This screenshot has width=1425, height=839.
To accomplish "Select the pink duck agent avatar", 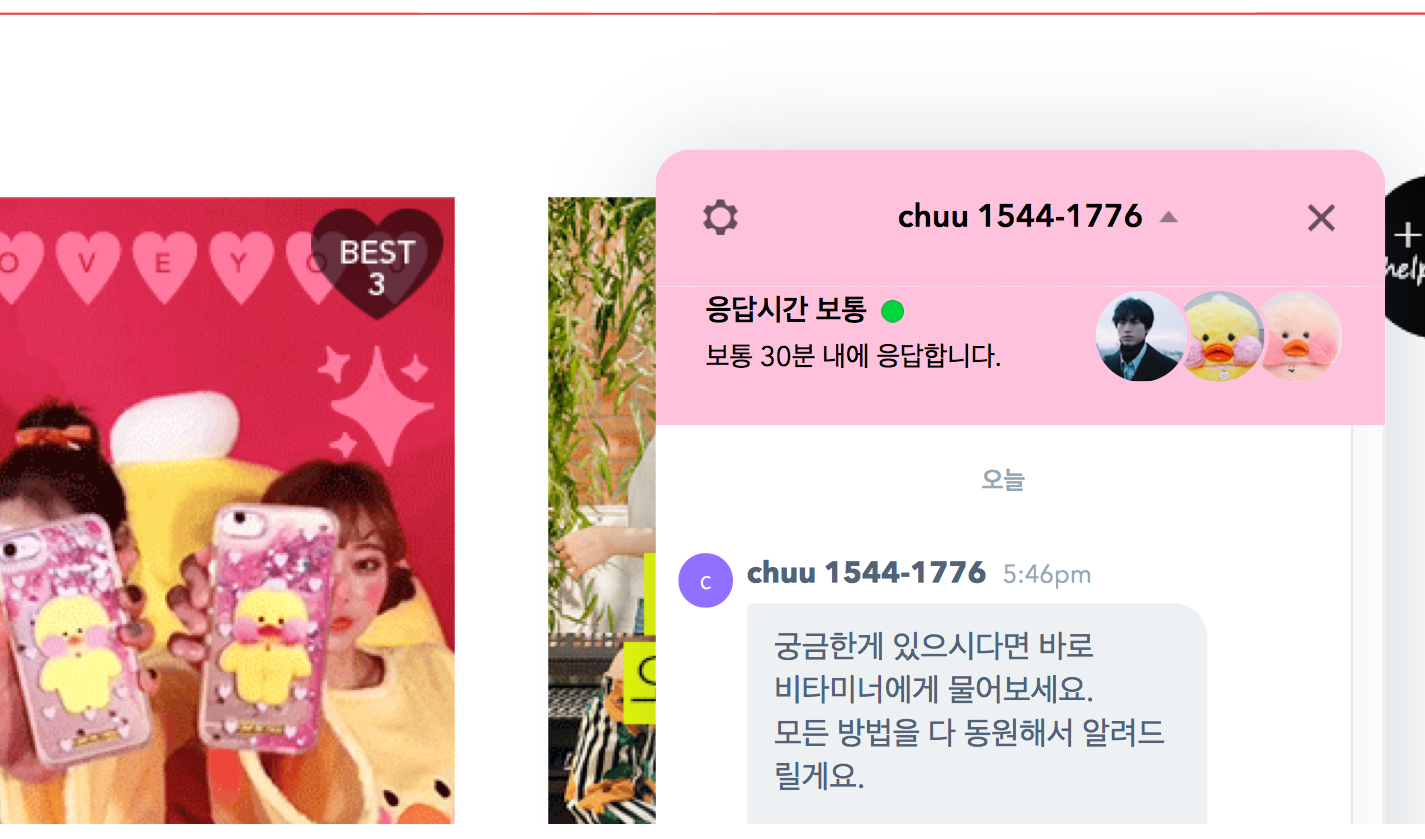I will (1300, 337).
